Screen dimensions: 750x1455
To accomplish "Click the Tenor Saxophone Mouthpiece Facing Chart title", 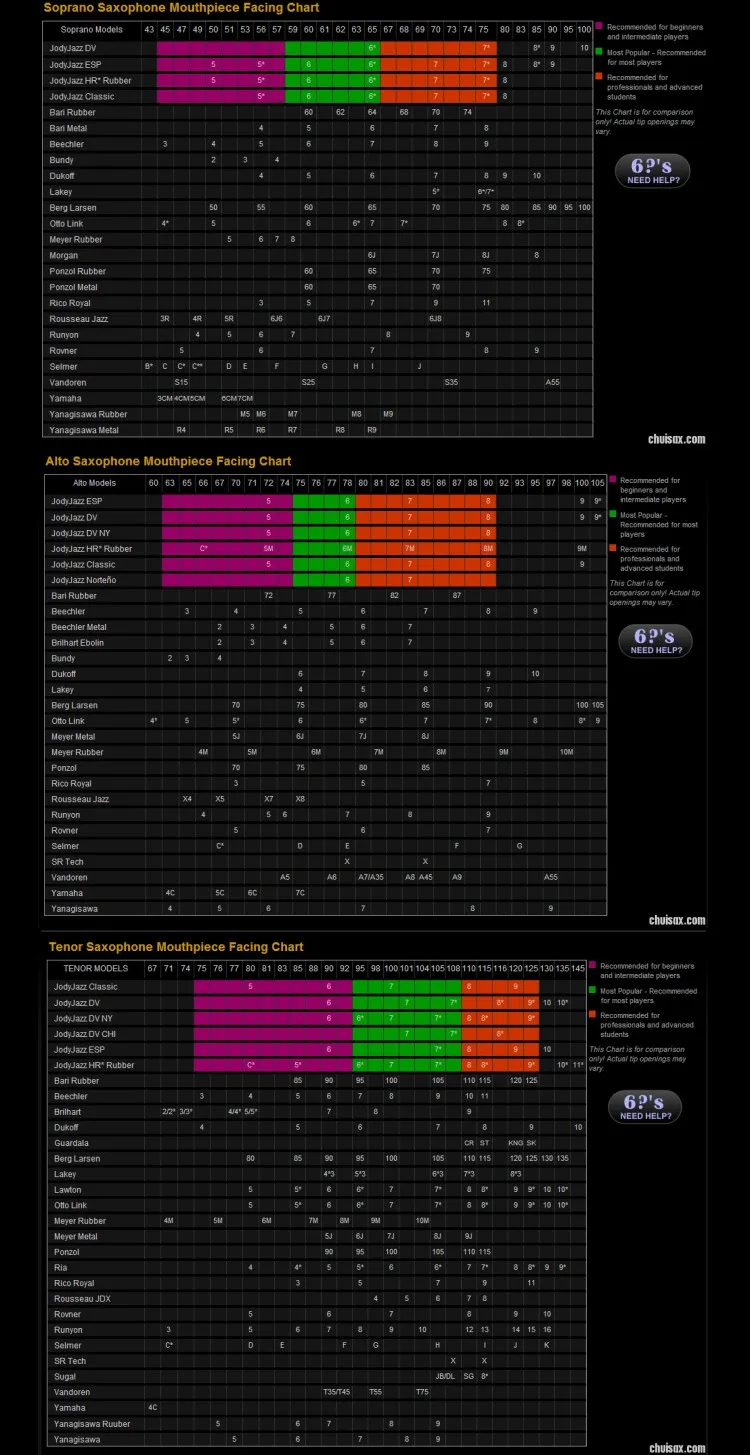I will (x=176, y=946).
